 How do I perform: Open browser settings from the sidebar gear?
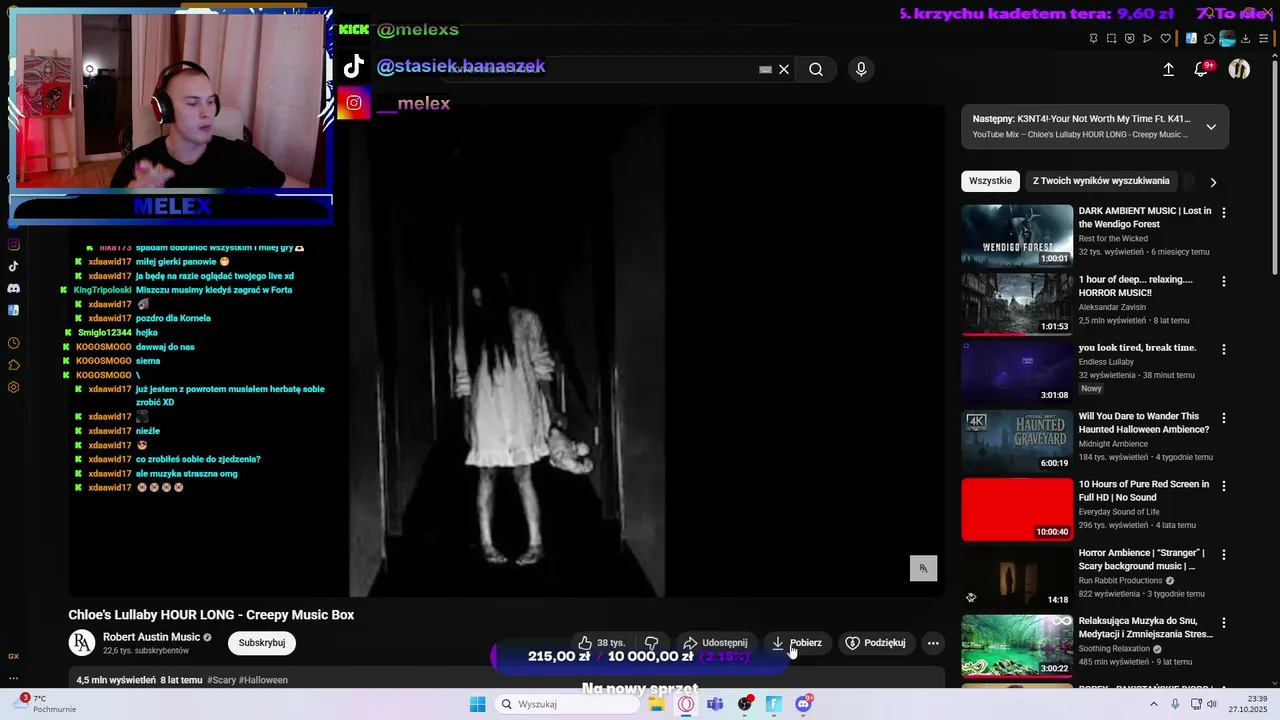click(x=14, y=387)
